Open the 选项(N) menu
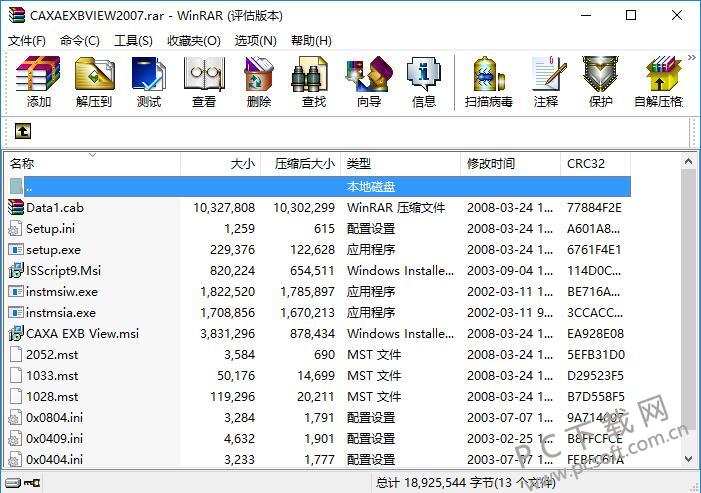Screen dimensions: 701x493 point(256,41)
